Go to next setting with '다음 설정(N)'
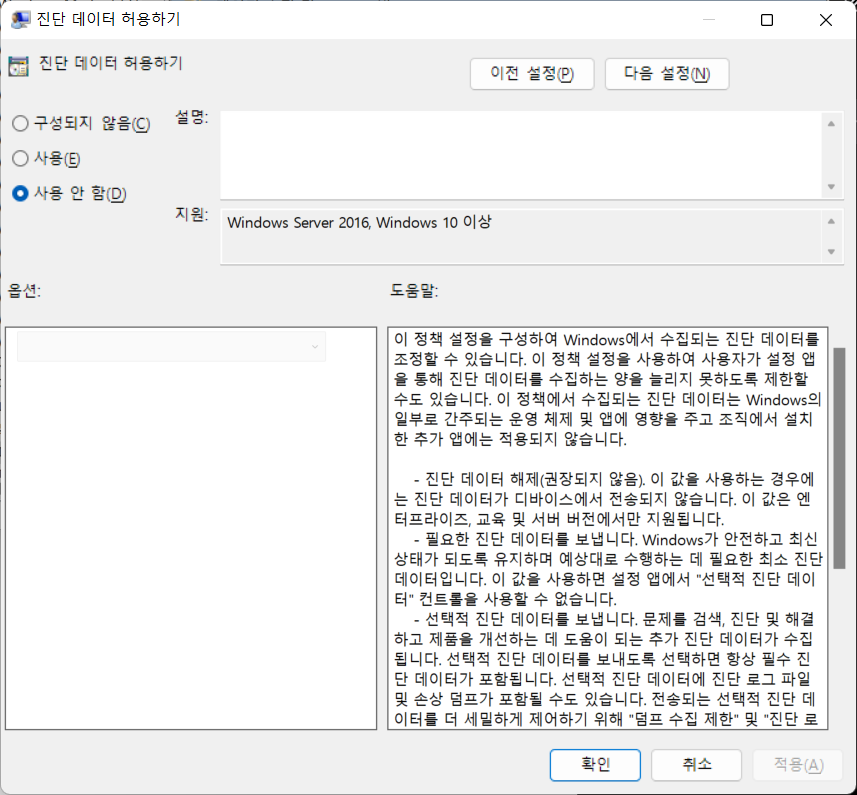857x795 pixels. click(x=667, y=74)
